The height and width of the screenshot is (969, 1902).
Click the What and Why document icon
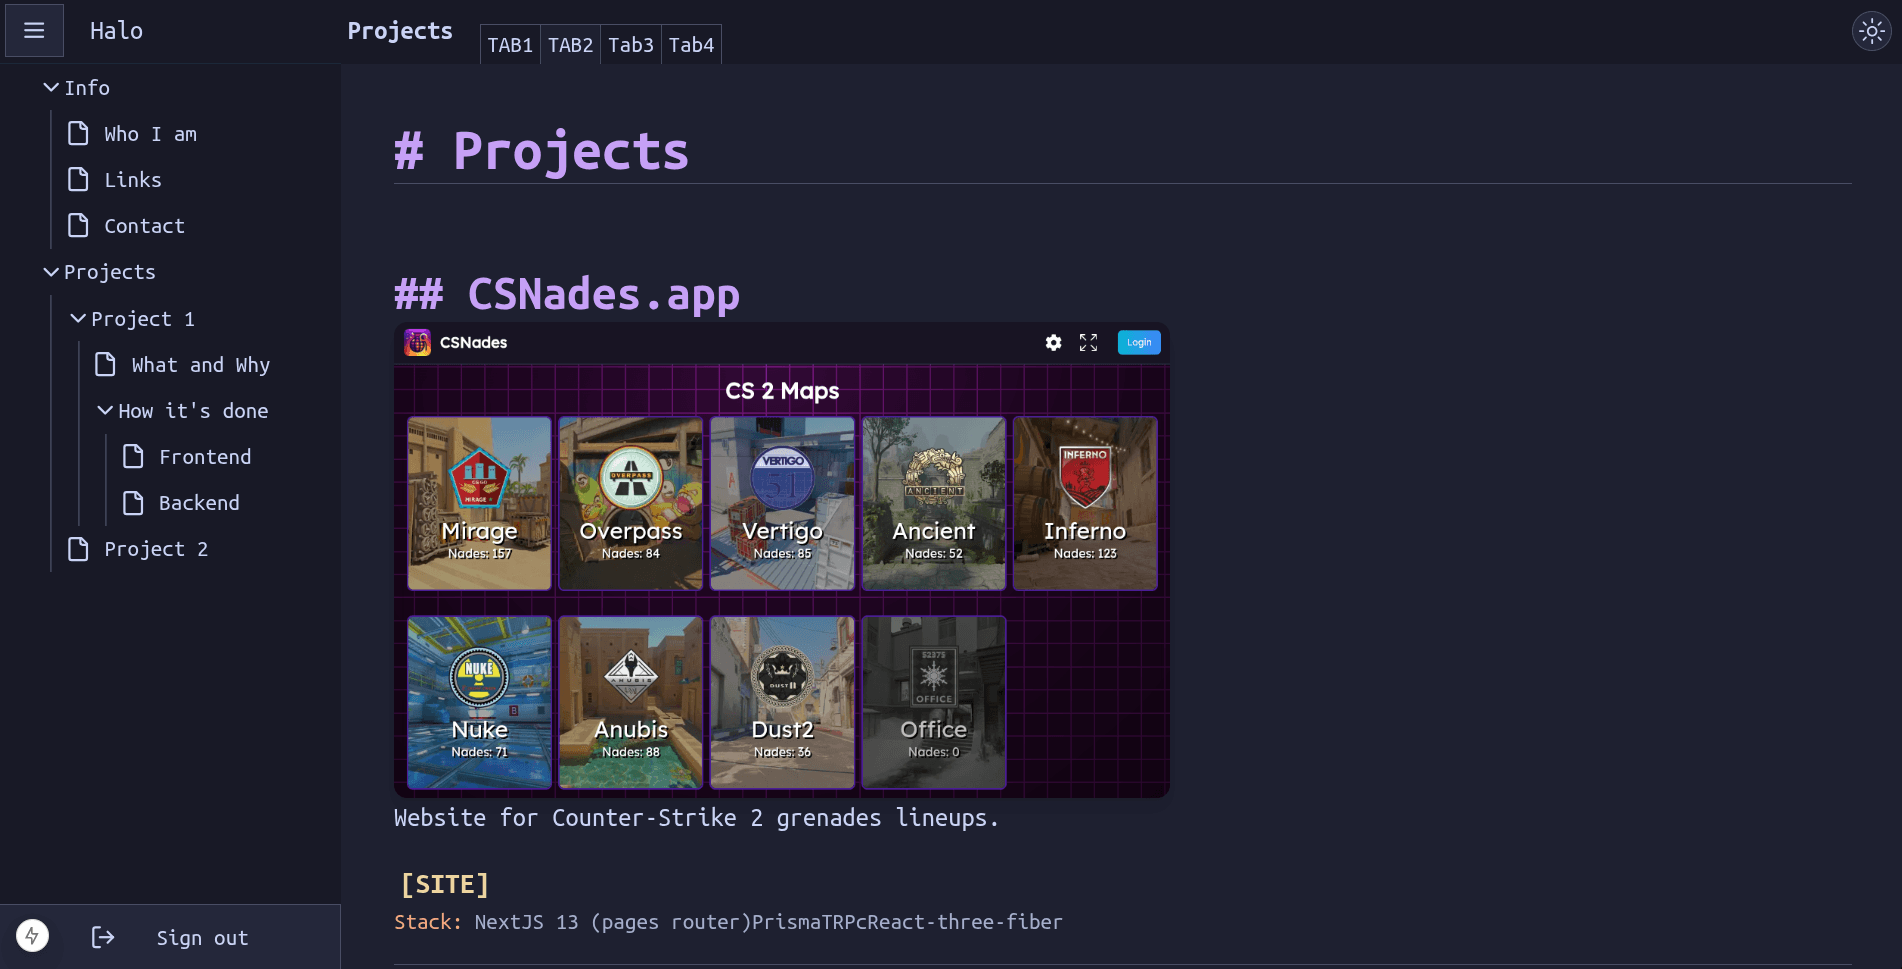click(x=105, y=365)
